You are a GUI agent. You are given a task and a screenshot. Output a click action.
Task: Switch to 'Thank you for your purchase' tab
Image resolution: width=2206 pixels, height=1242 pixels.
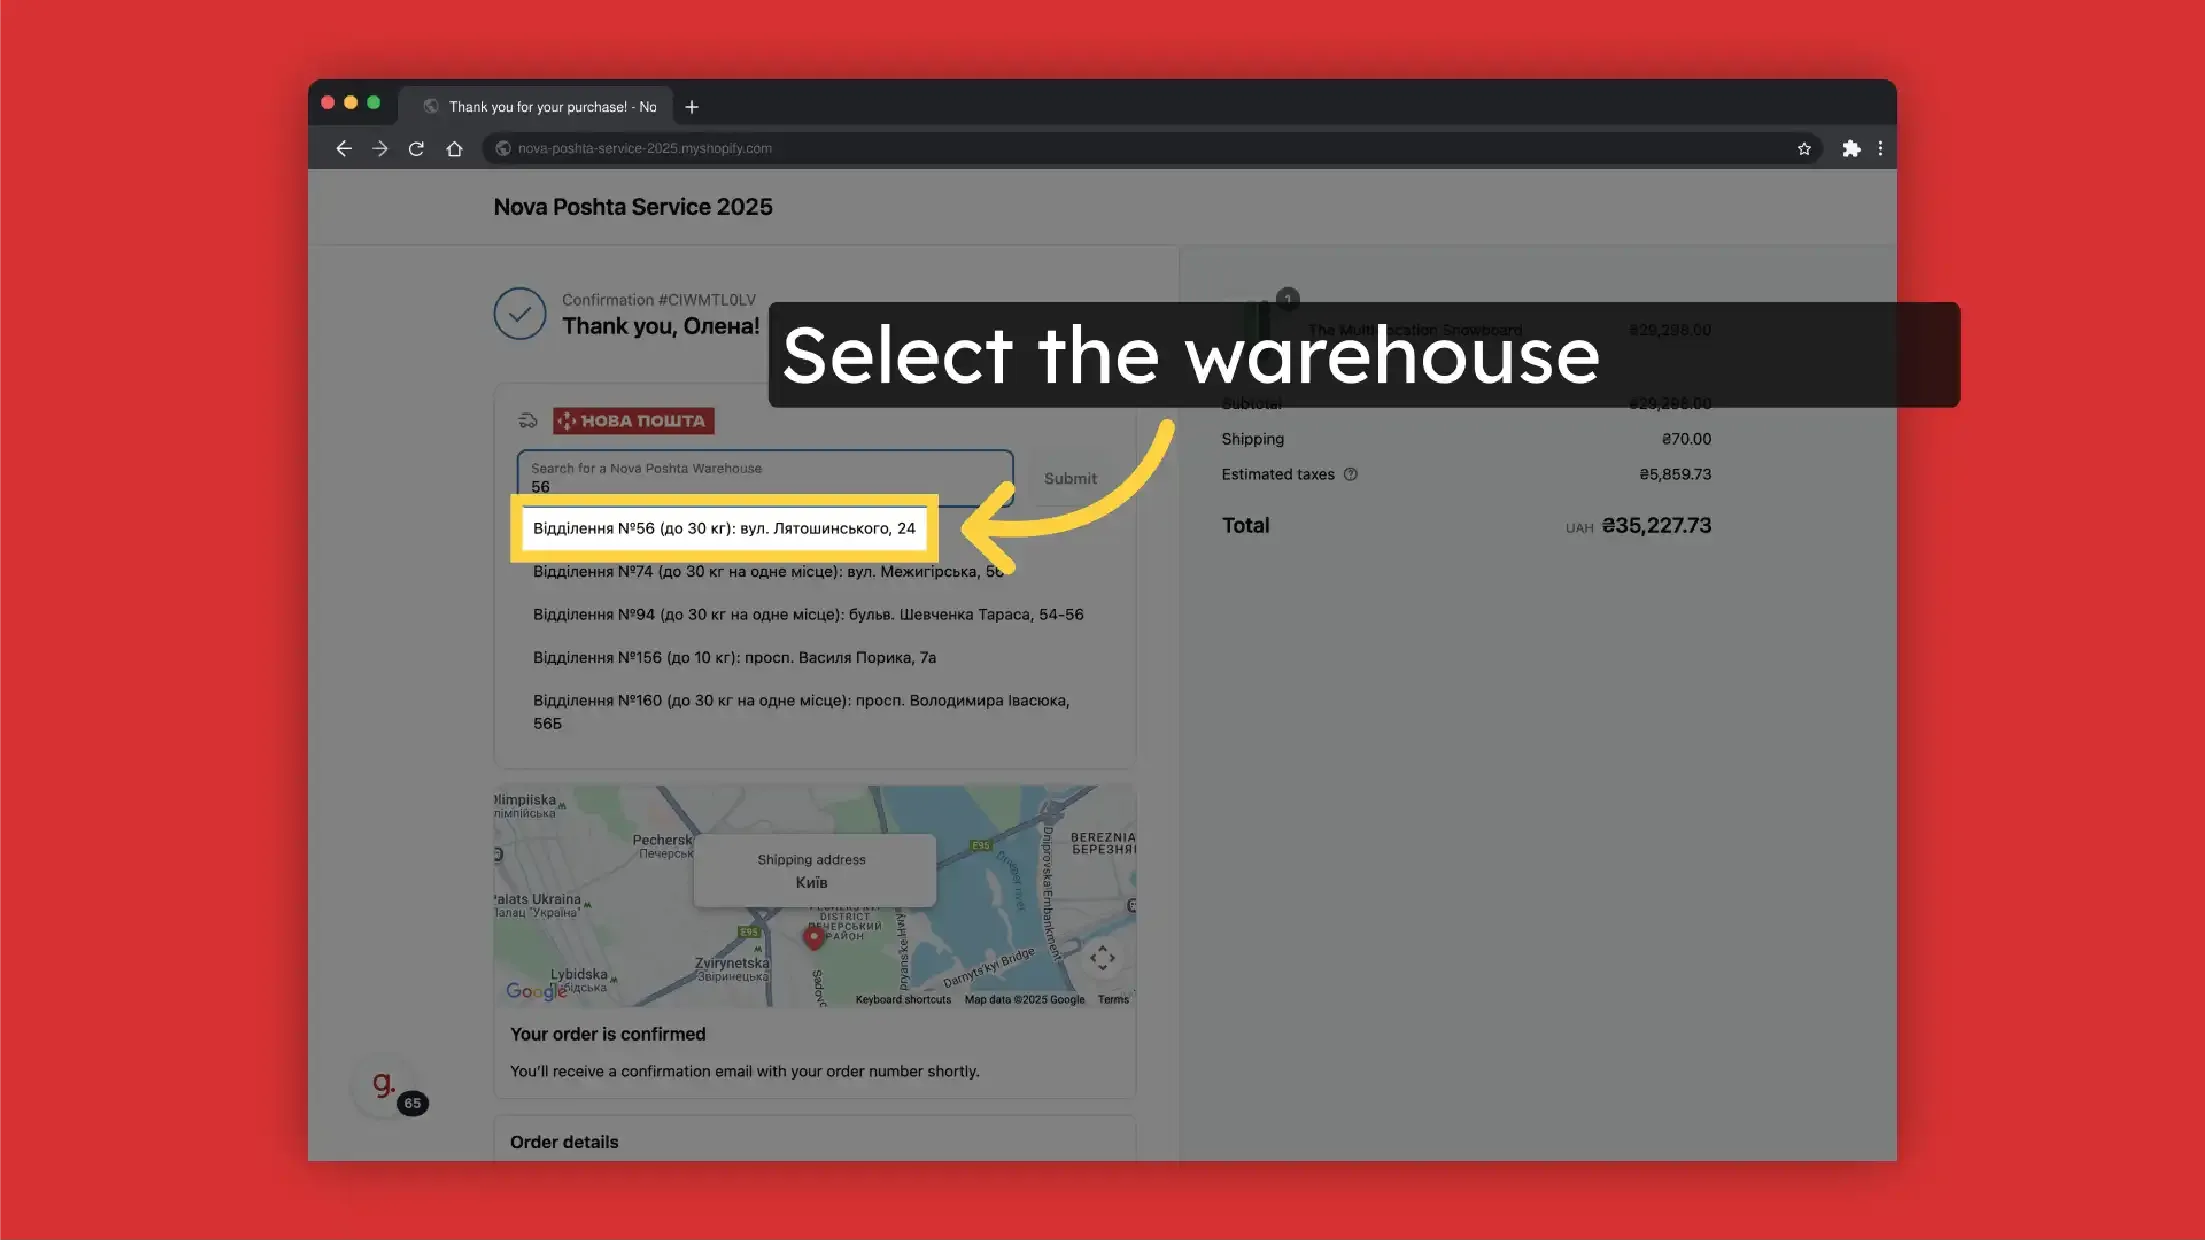(x=551, y=107)
